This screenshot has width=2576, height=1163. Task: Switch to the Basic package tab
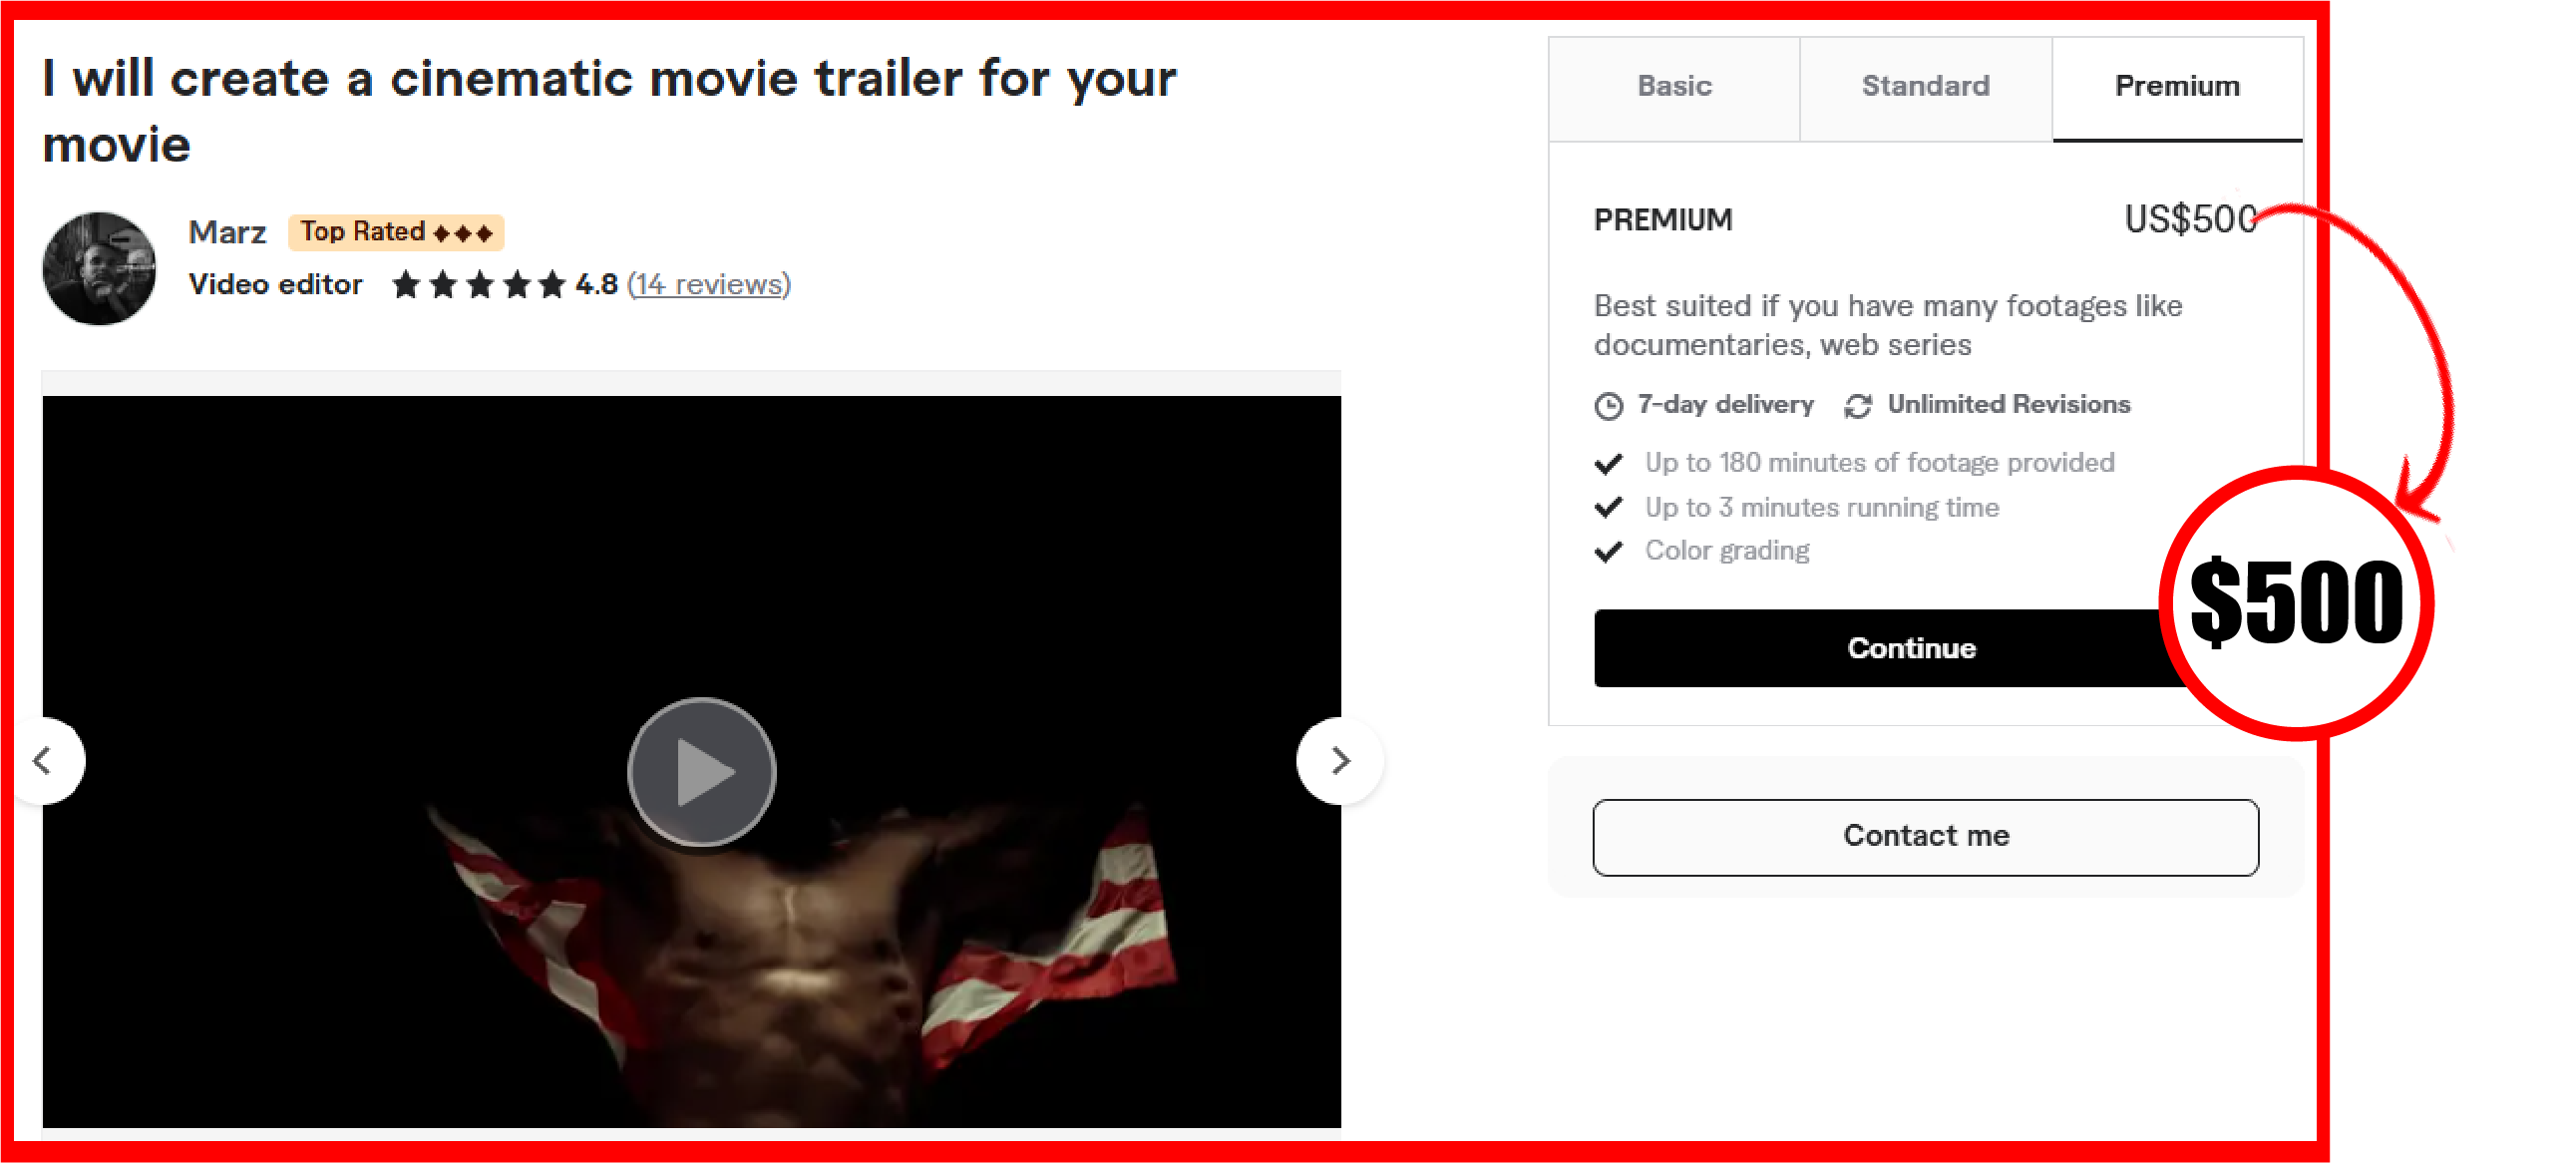click(1674, 87)
